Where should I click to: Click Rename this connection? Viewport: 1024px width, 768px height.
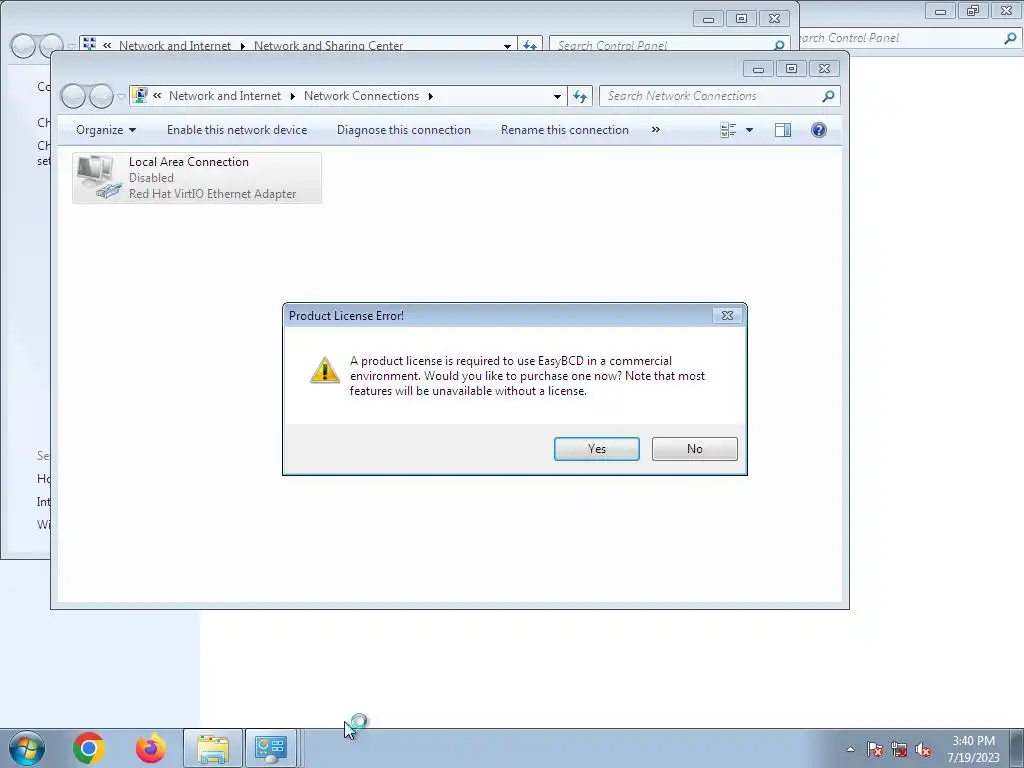[565, 130]
